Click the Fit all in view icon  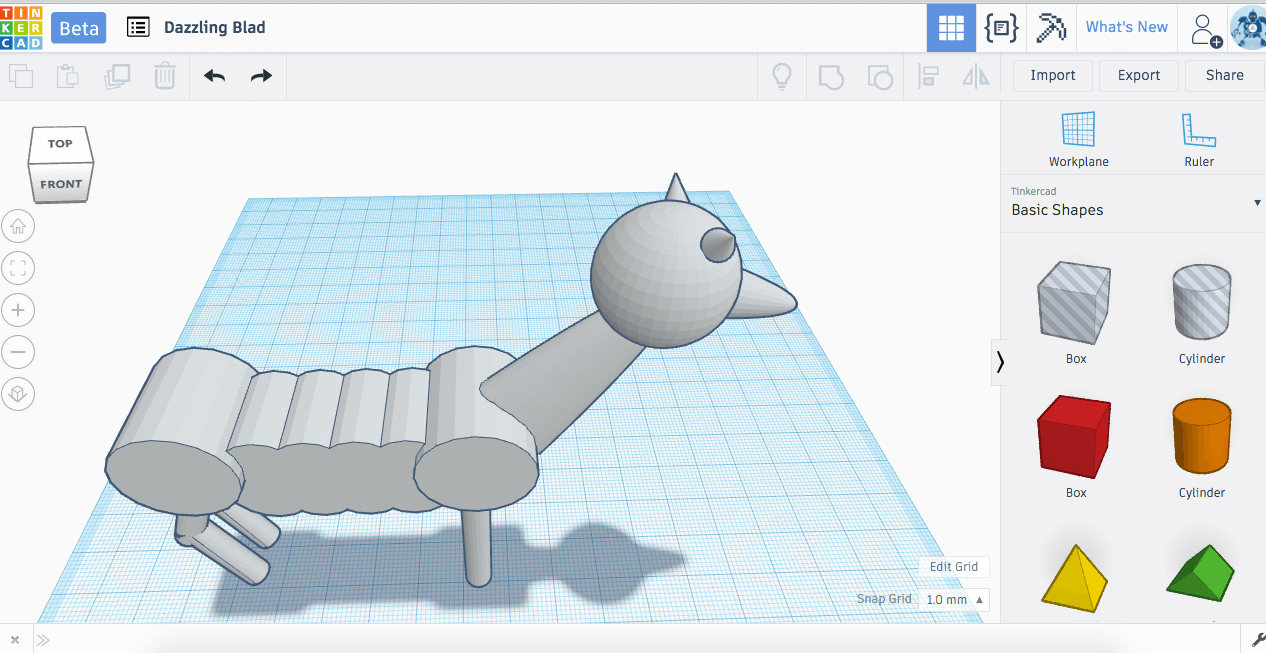[x=18, y=268]
